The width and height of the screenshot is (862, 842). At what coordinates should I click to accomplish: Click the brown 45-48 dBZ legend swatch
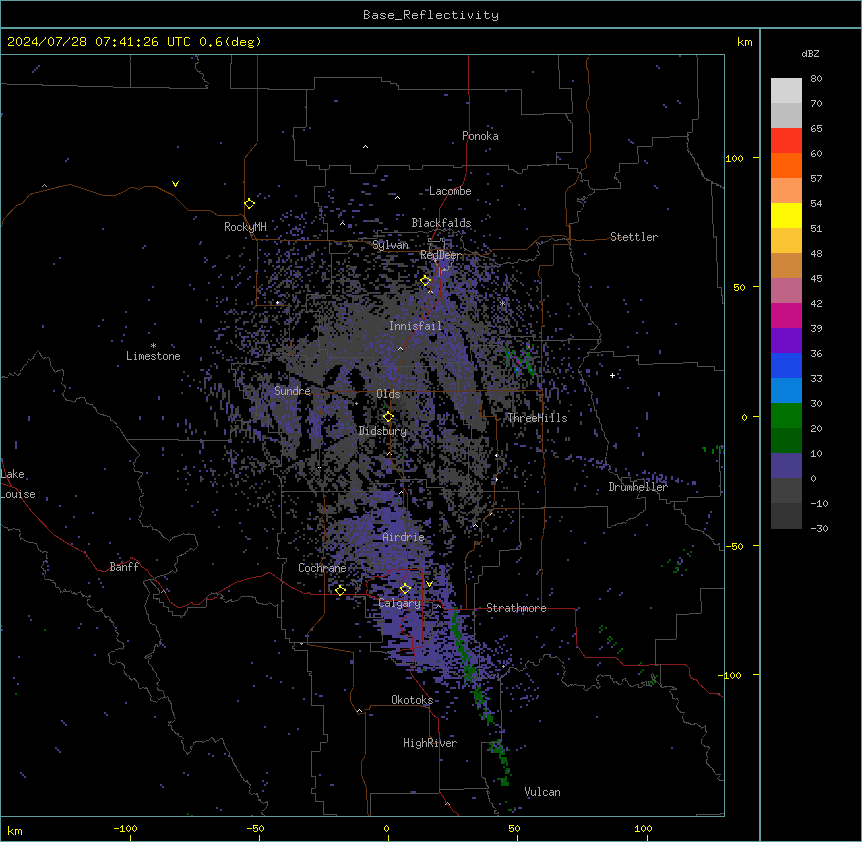tap(786, 265)
